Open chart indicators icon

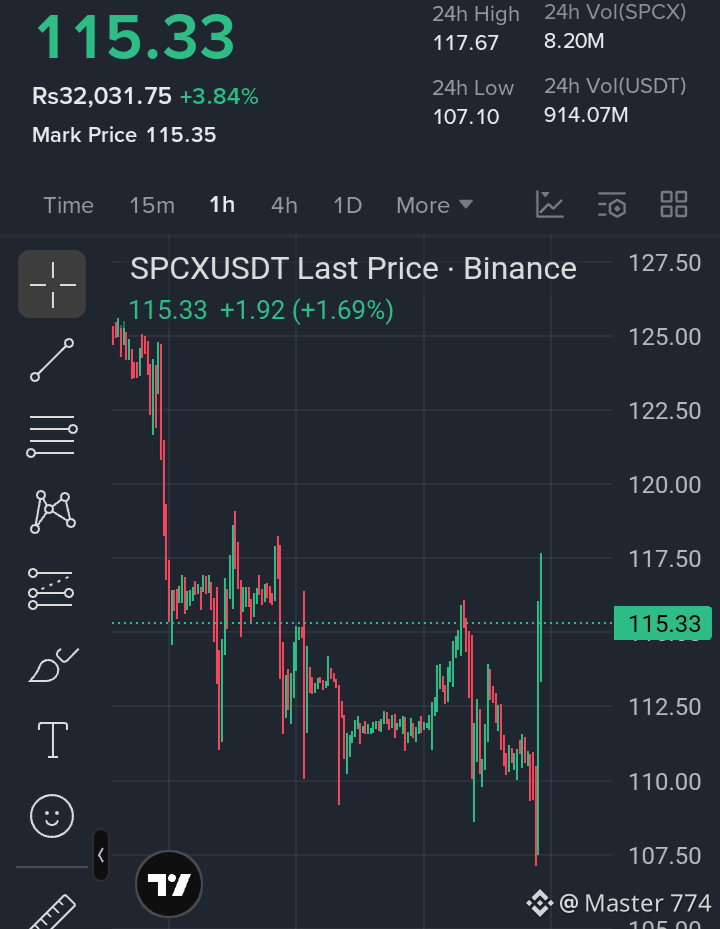[549, 204]
